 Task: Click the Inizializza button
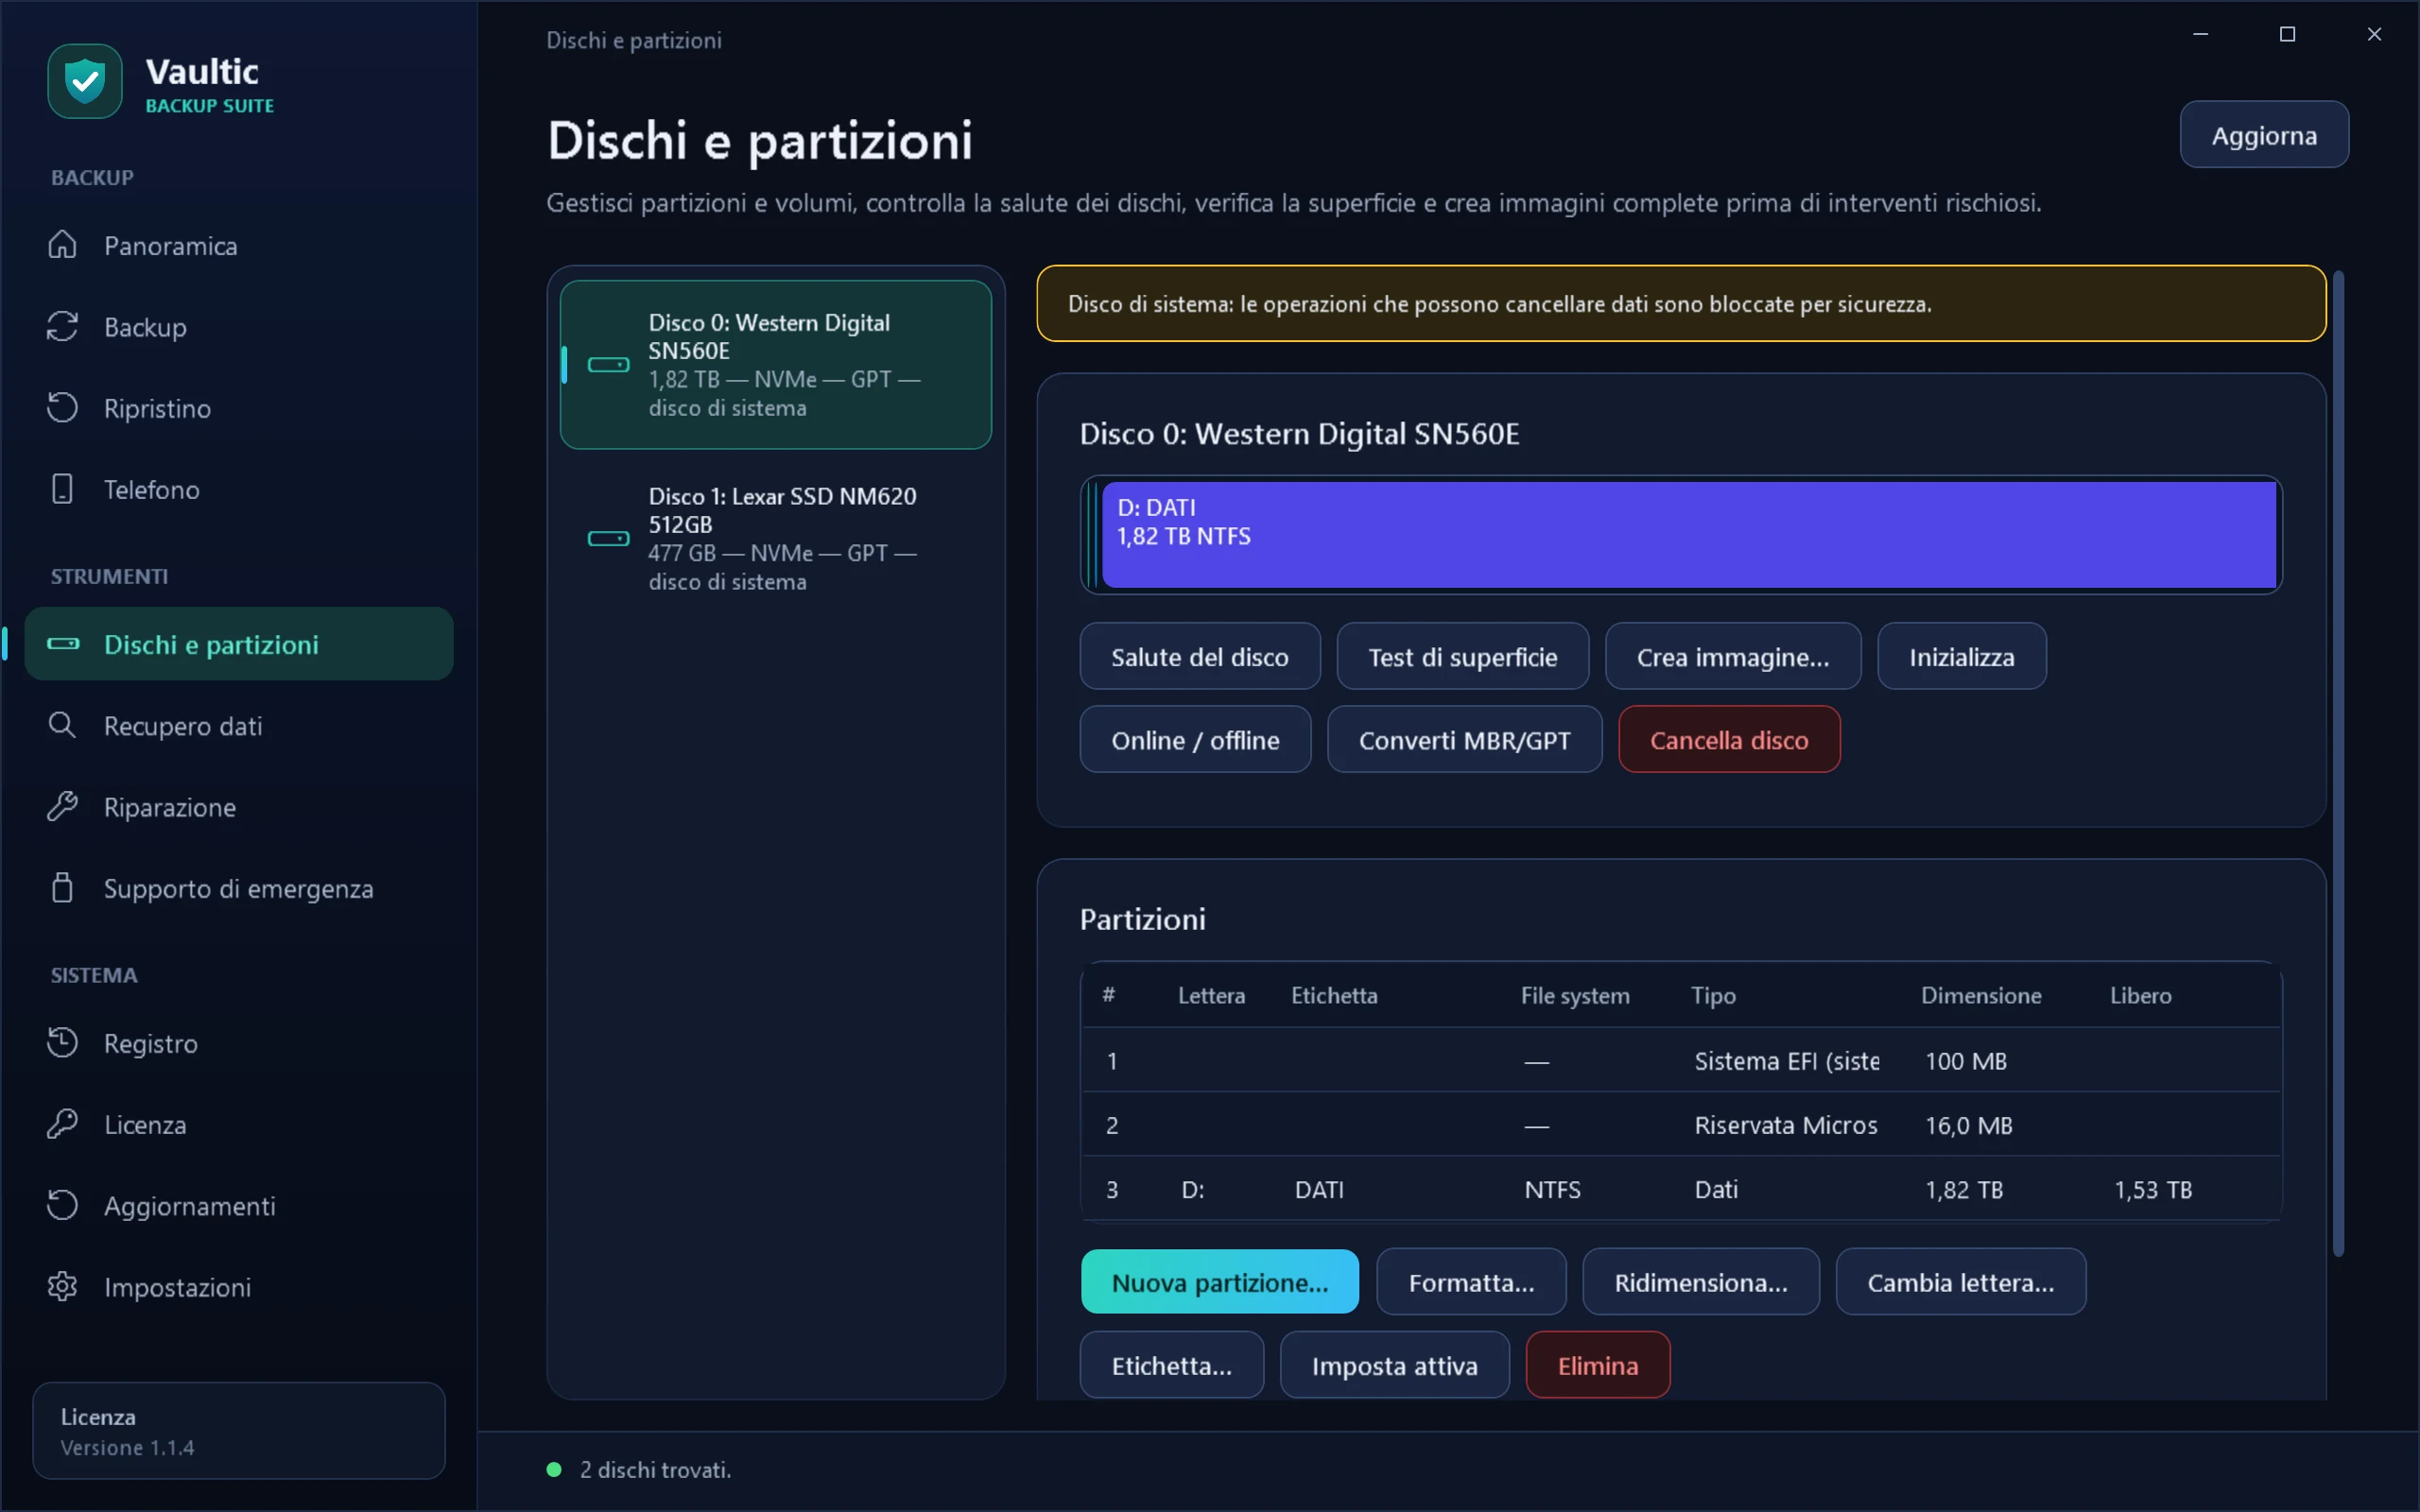pyautogui.click(x=1961, y=656)
